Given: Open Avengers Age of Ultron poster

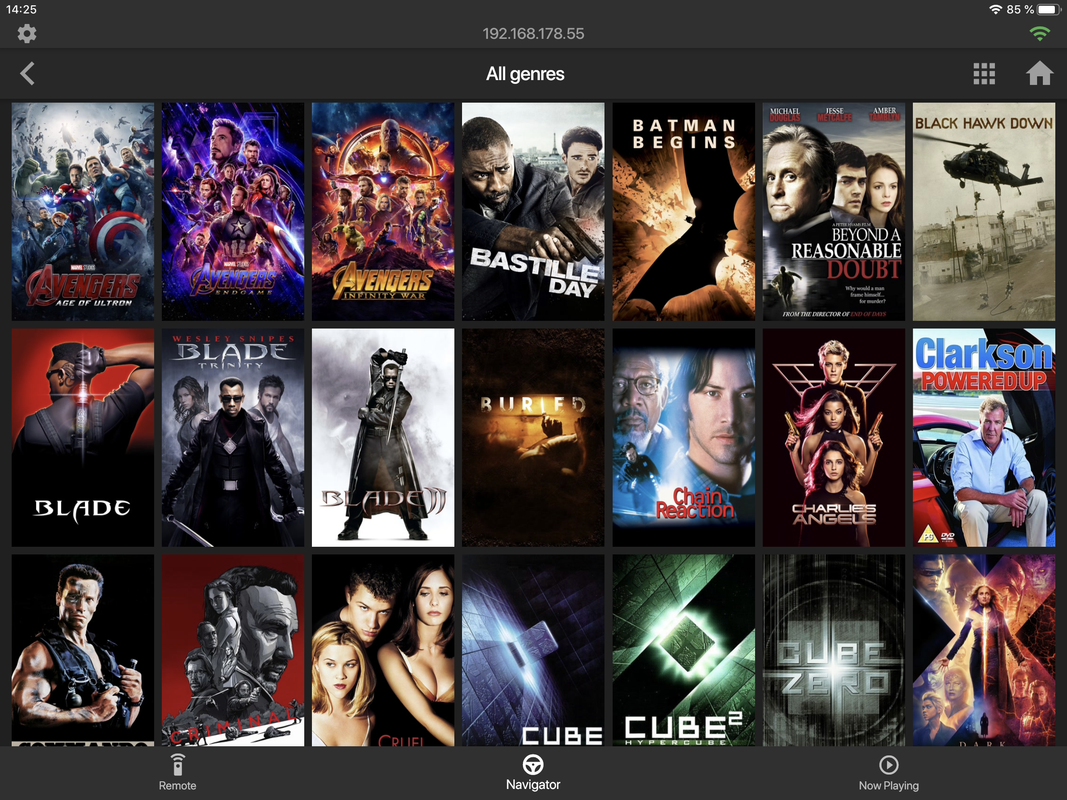Looking at the screenshot, I should pyautogui.click(x=83, y=212).
